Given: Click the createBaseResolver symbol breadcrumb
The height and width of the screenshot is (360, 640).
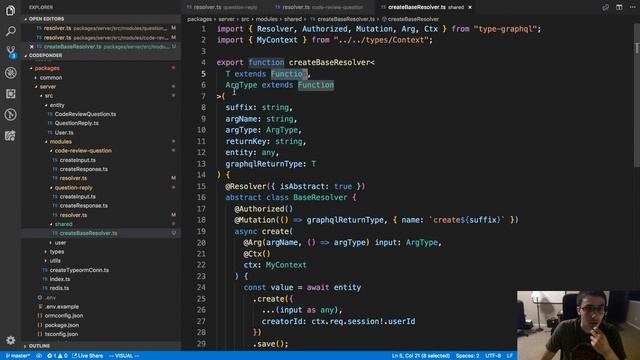Looking at the screenshot, I should [413, 19].
